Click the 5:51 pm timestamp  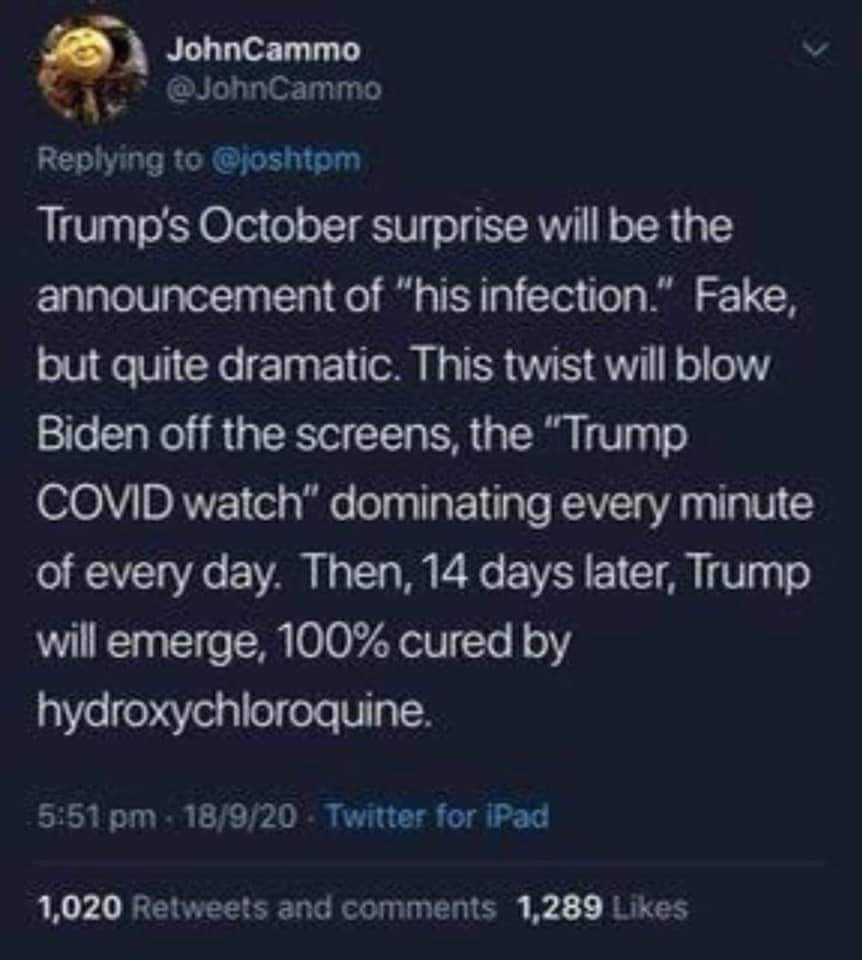click(96, 817)
